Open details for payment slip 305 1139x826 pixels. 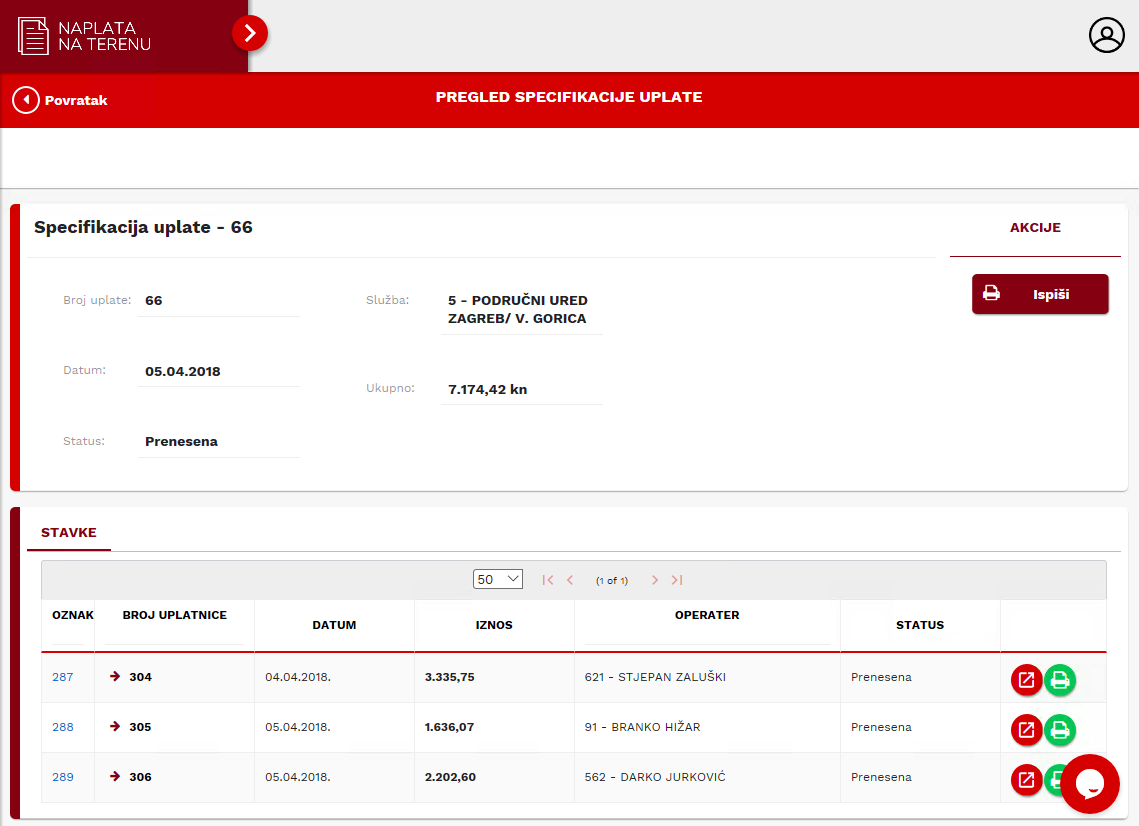[x=1026, y=730]
